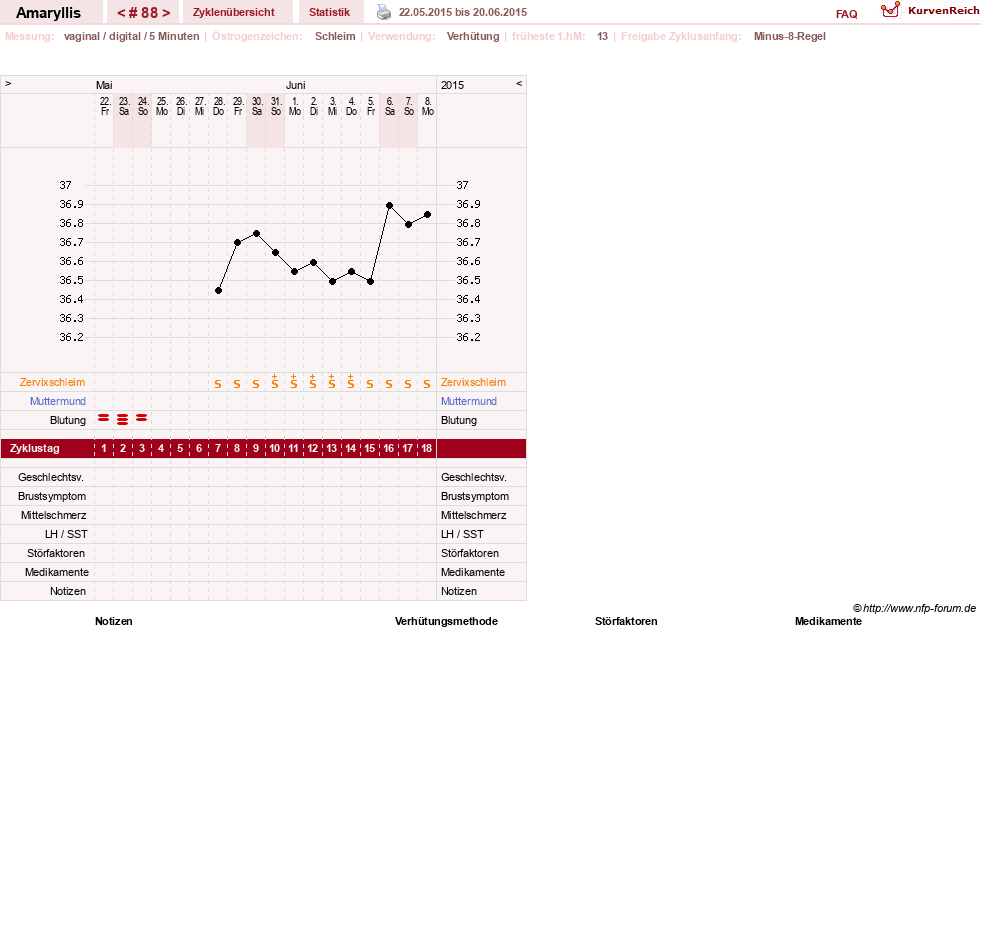Click the bottom Medikamente heading

click(x=828, y=621)
